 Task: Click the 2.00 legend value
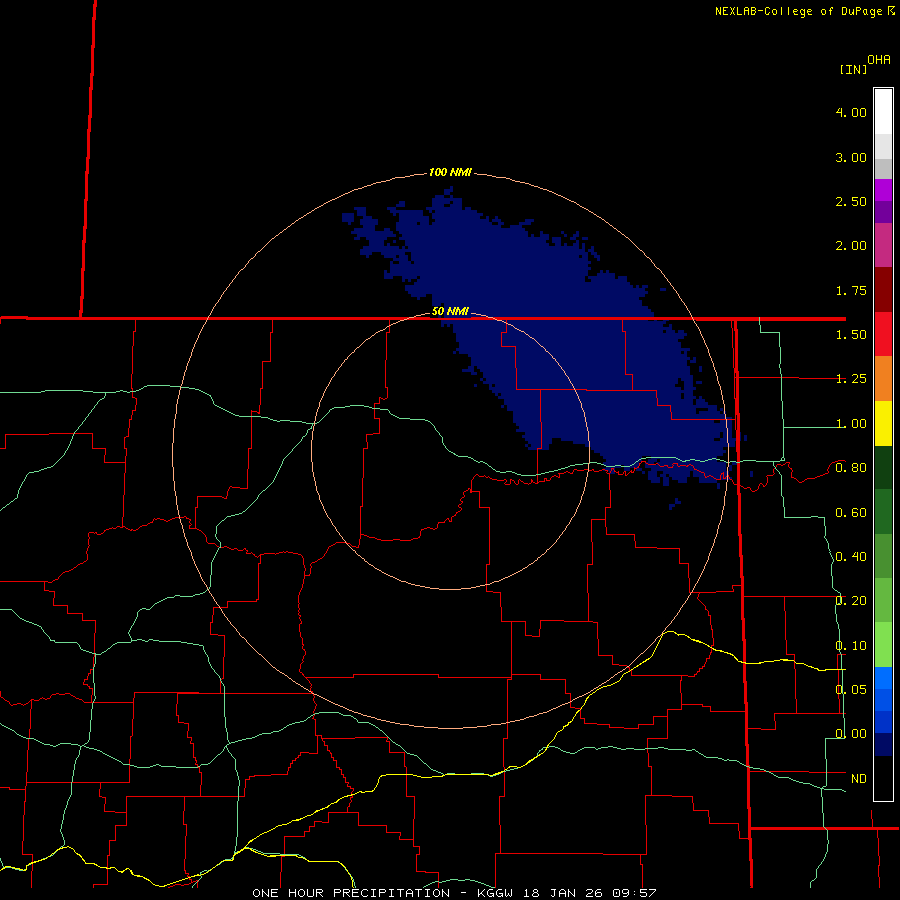pyautogui.click(x=851, y=246)
